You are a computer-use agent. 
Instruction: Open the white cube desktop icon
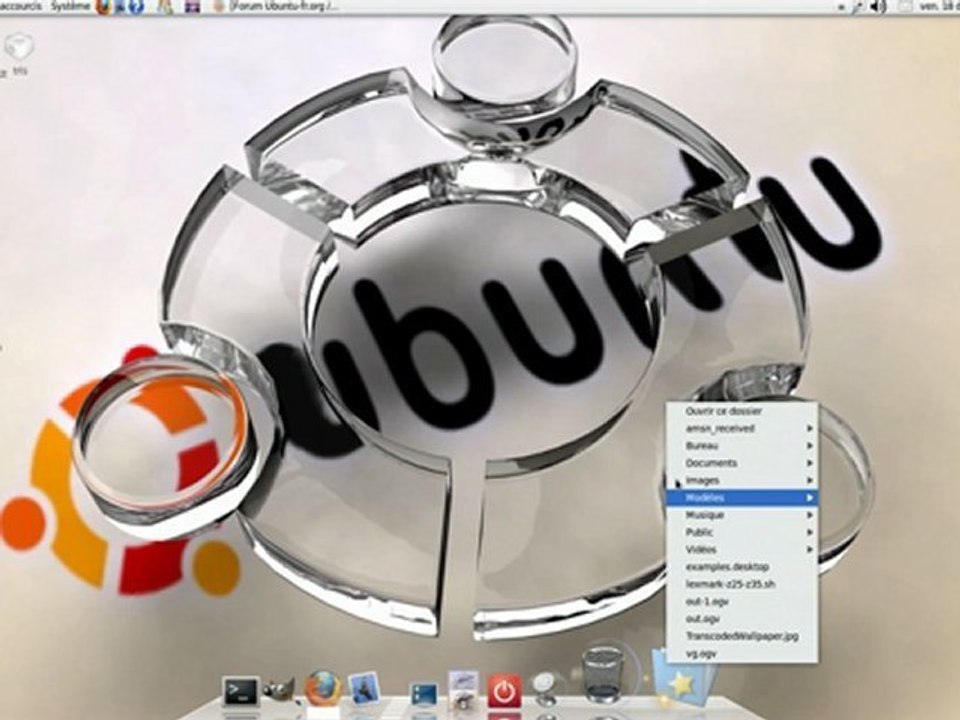pos(18,48)
